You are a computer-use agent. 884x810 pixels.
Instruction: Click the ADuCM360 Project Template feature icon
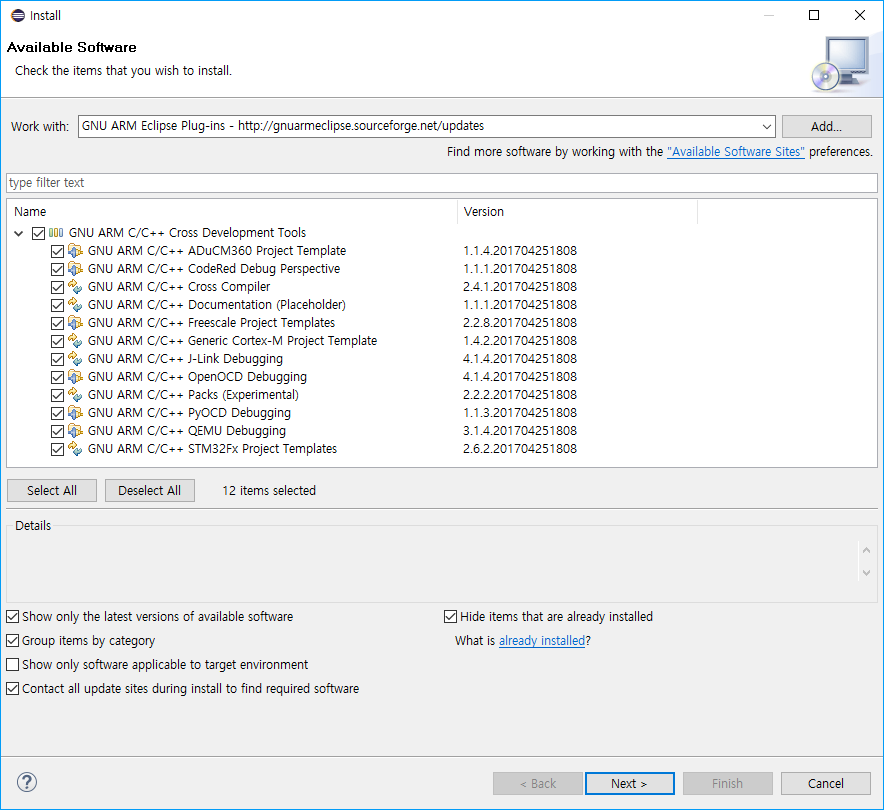[x=75, y=250]
